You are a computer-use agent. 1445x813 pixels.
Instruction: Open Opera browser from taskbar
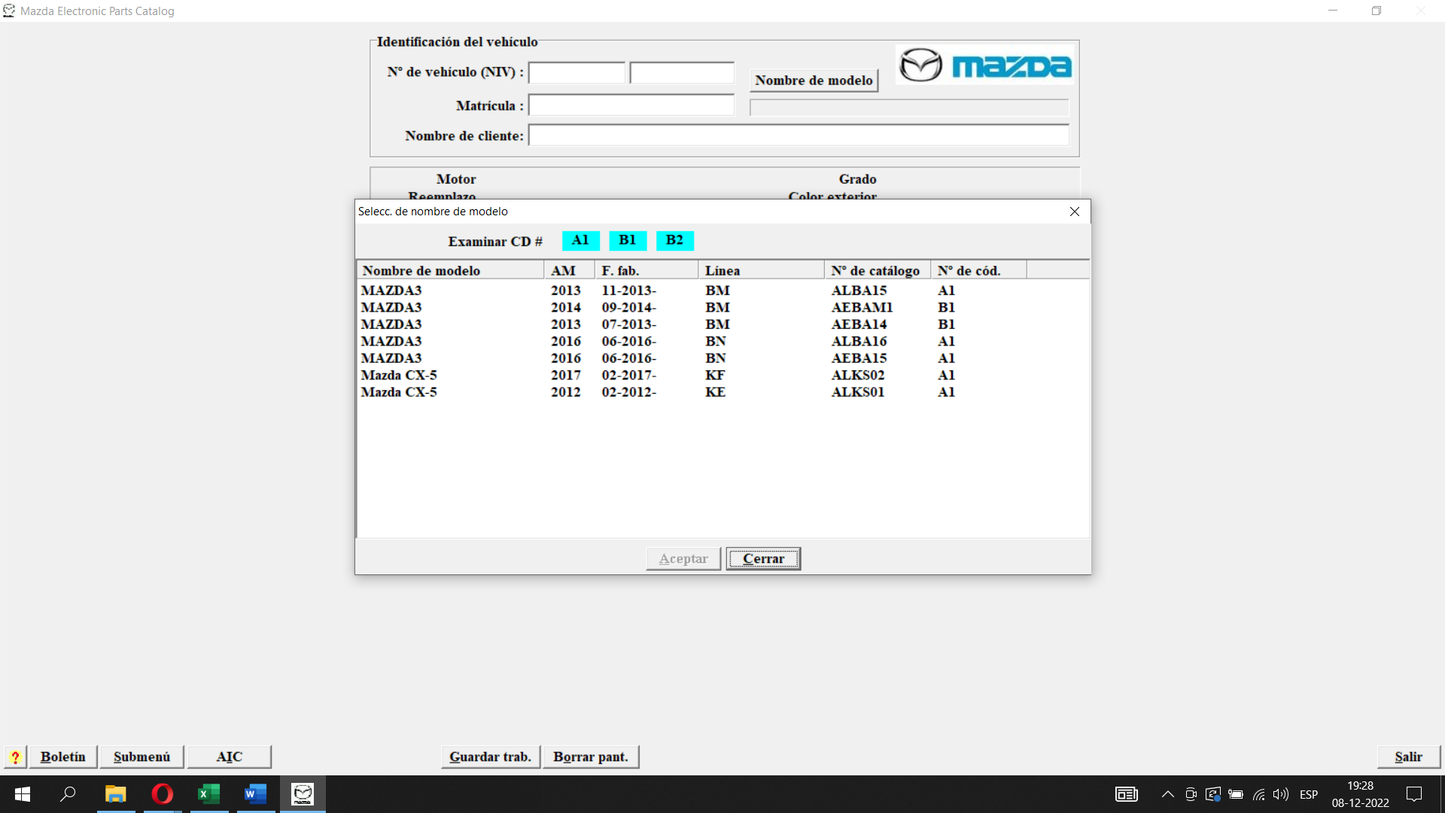(162, 794)
